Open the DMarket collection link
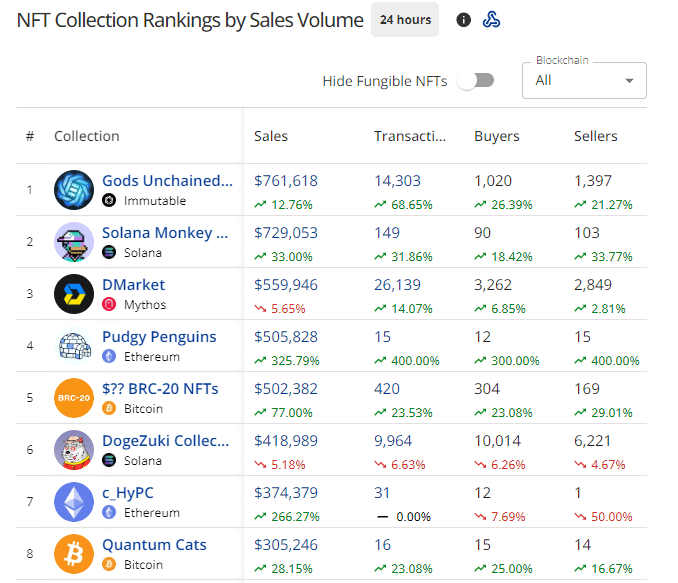The height and width of the screenshot is (583, 678). pos(133,285)
